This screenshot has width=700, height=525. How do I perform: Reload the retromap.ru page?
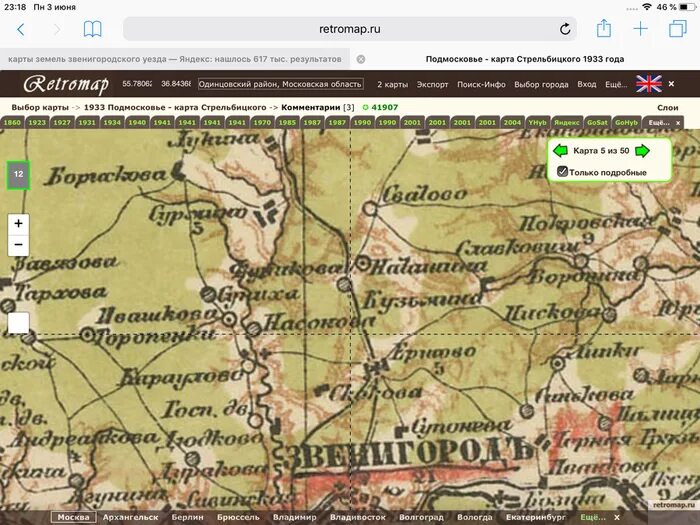(x=565, y=29)
